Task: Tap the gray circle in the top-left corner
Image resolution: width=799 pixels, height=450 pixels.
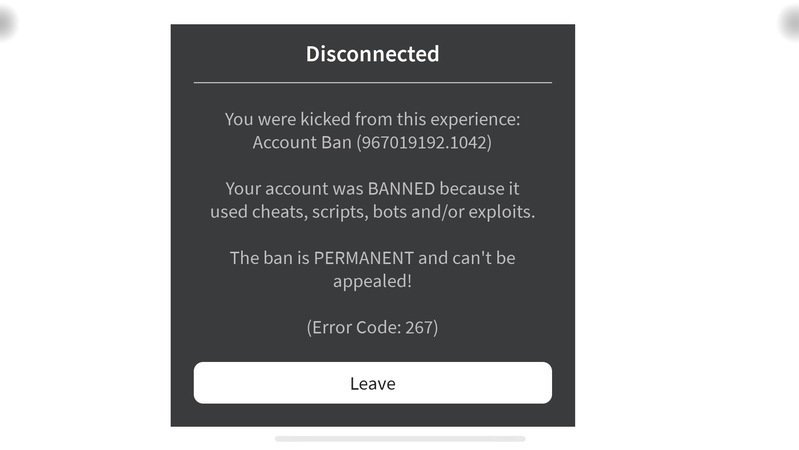Action: pos(5,22)
